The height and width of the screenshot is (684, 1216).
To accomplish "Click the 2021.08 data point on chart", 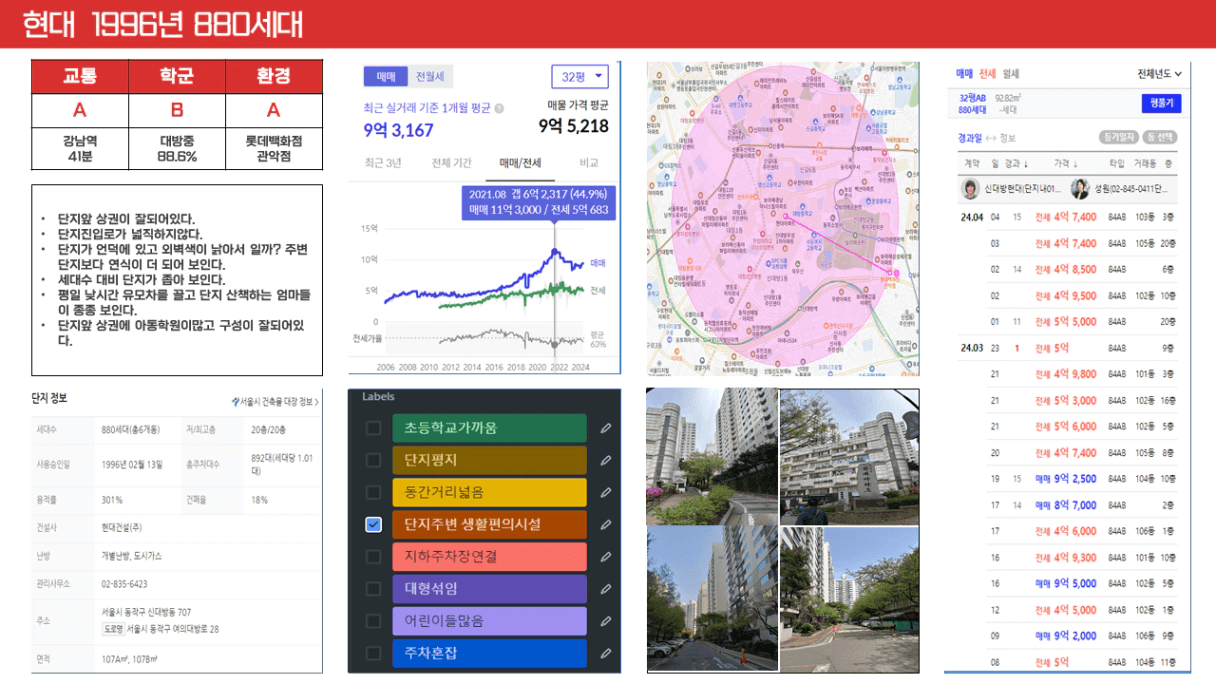I will click(555, 250).
